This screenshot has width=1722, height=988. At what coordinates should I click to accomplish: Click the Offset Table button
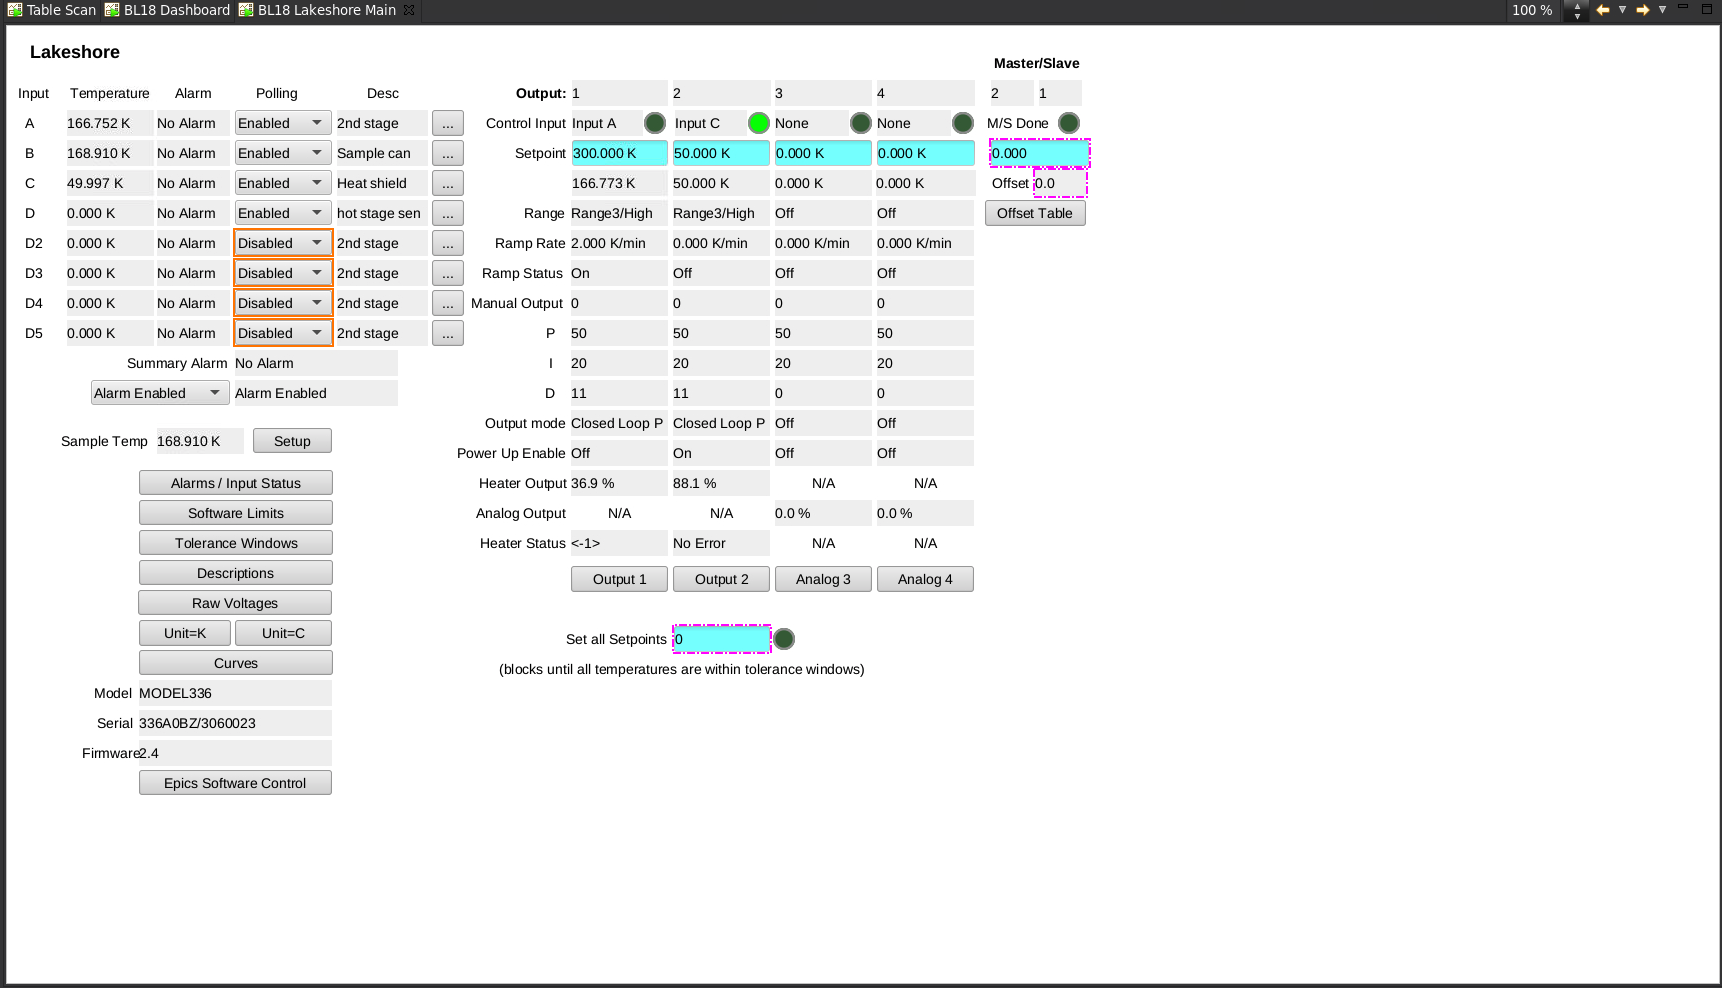(x=1035, y=213)
